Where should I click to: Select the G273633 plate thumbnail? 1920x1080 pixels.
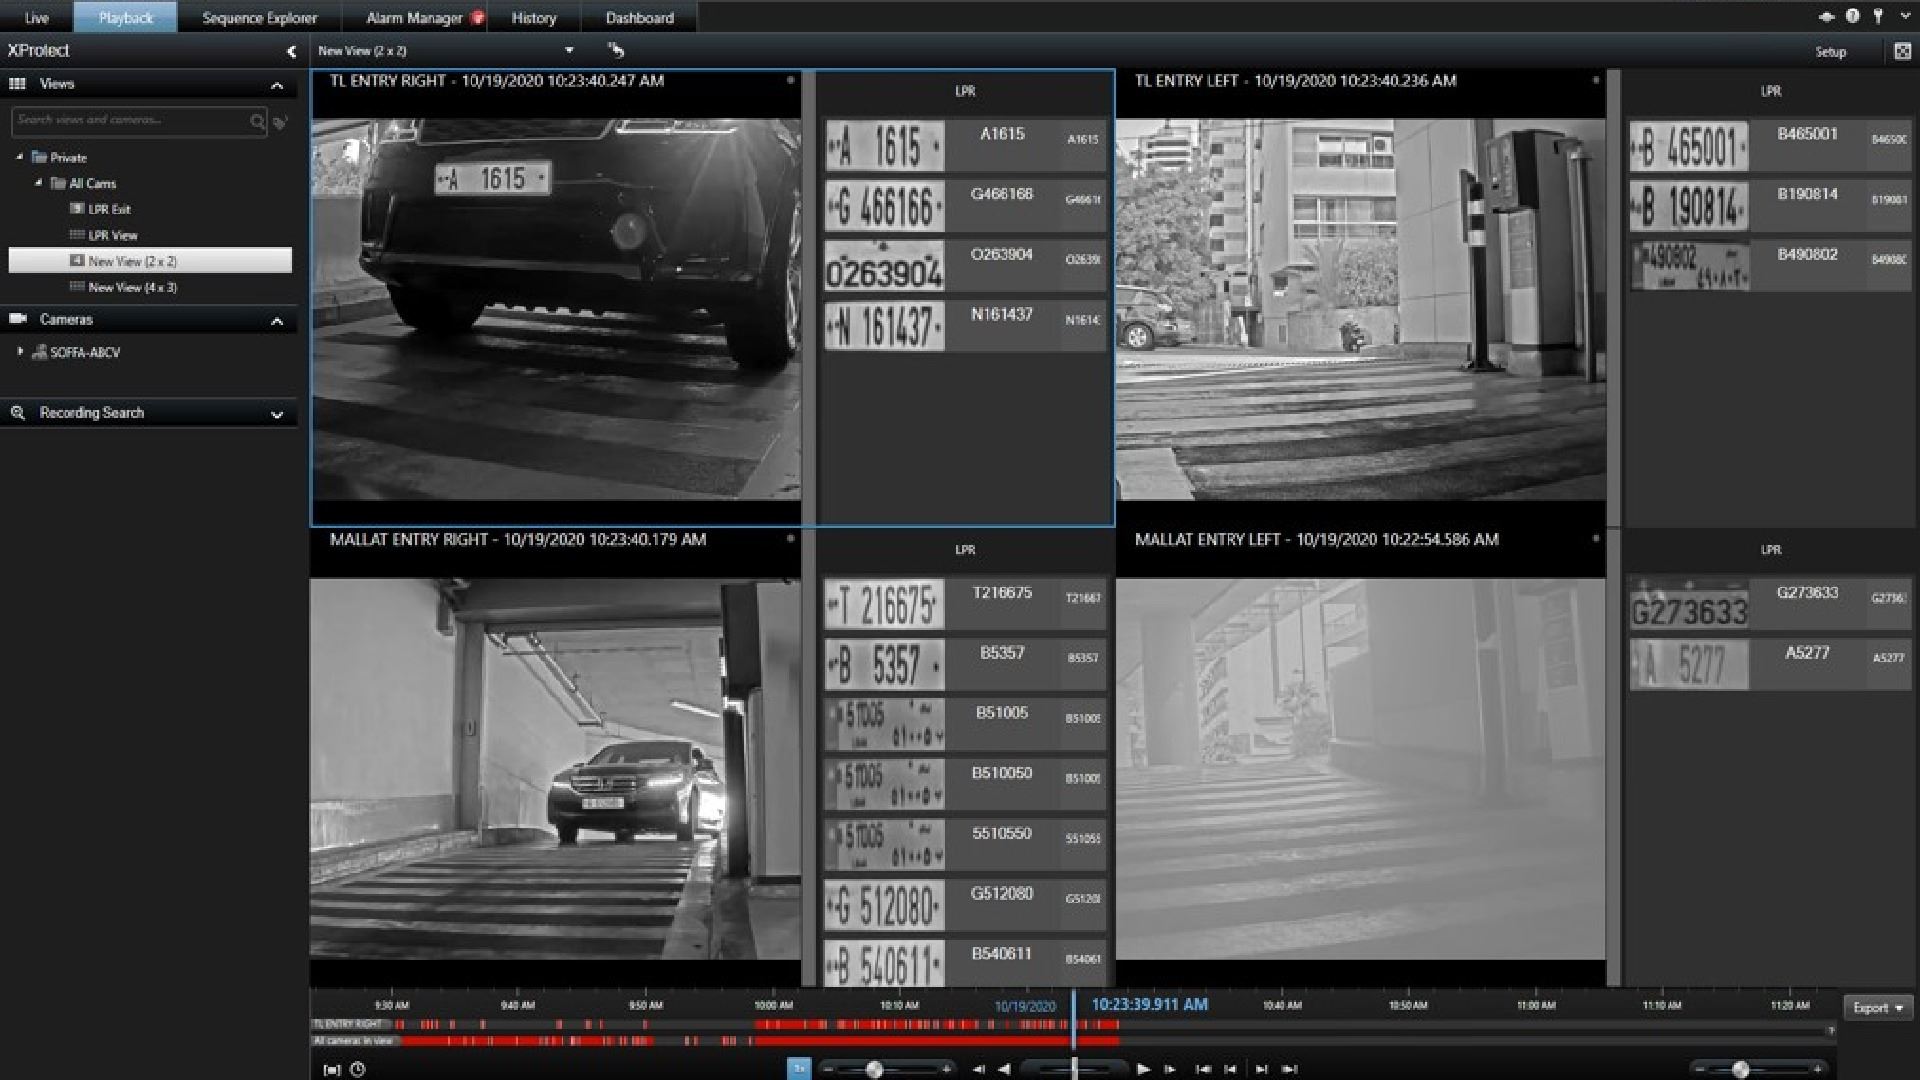click(1689, 605)
